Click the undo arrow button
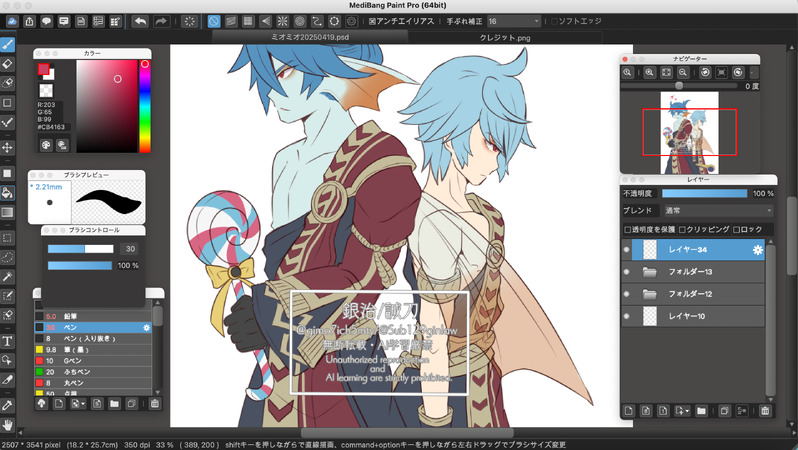Viewport: 798px width, 450px height. point(140,21)
